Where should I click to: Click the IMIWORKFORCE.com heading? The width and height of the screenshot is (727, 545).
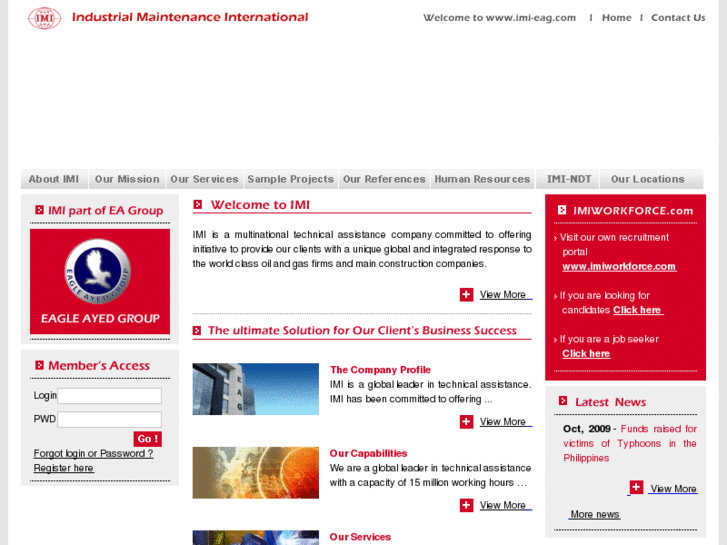[633, 211]
